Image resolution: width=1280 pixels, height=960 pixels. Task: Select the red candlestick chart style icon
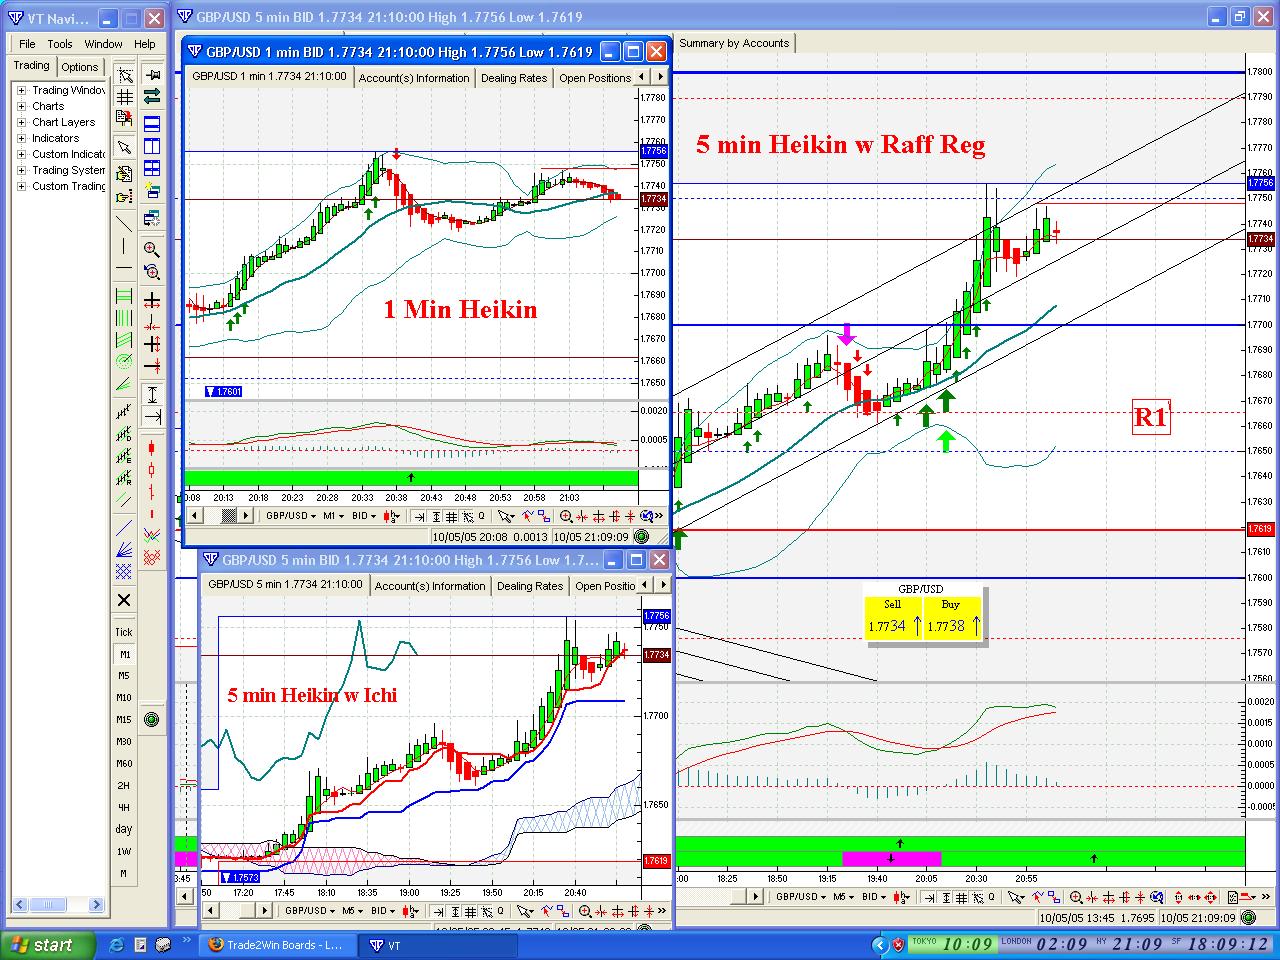click(152, 448)
